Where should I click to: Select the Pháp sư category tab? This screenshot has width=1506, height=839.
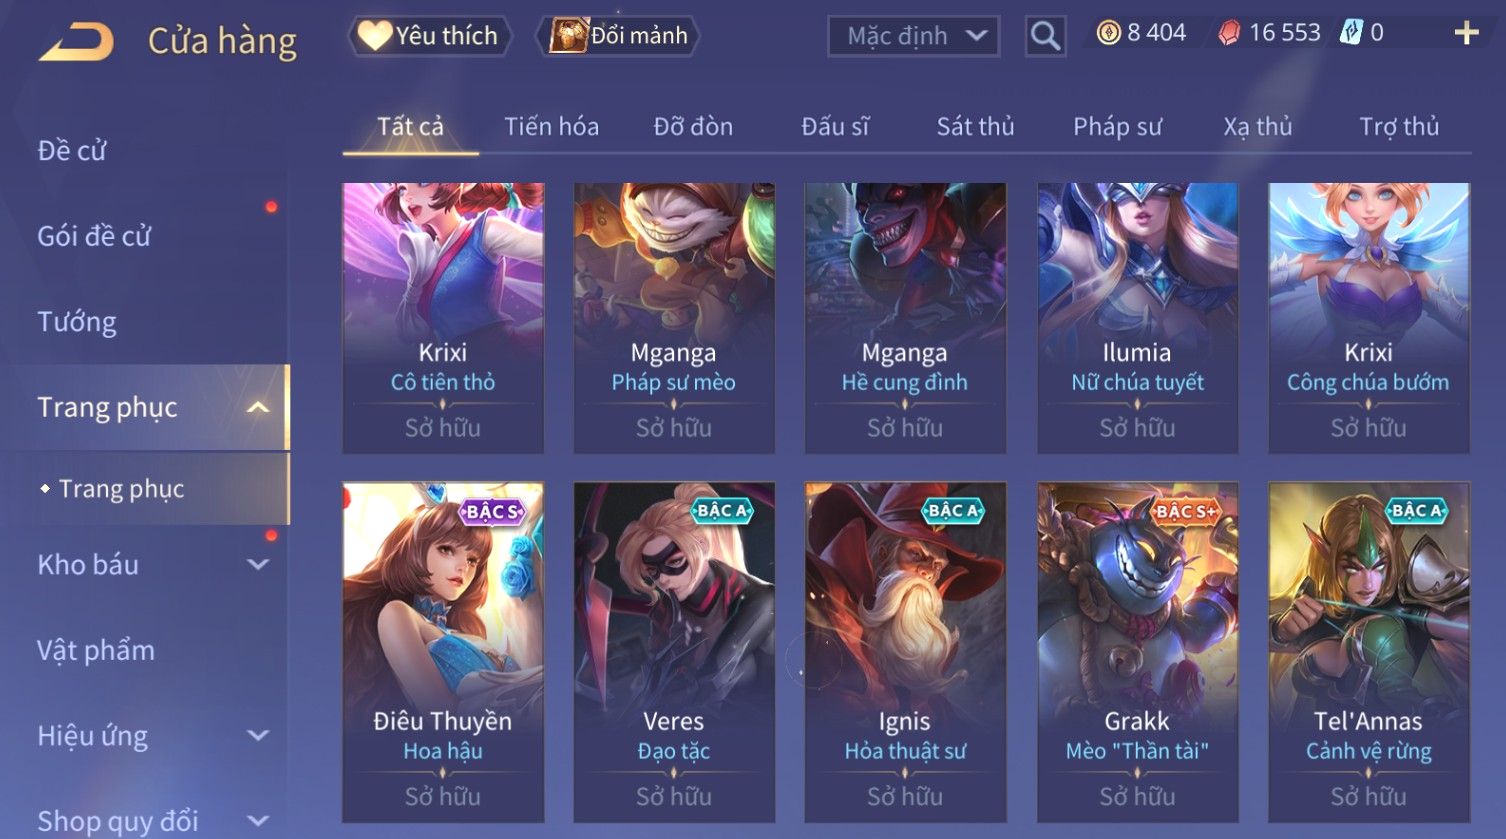tap(1117, 127)
